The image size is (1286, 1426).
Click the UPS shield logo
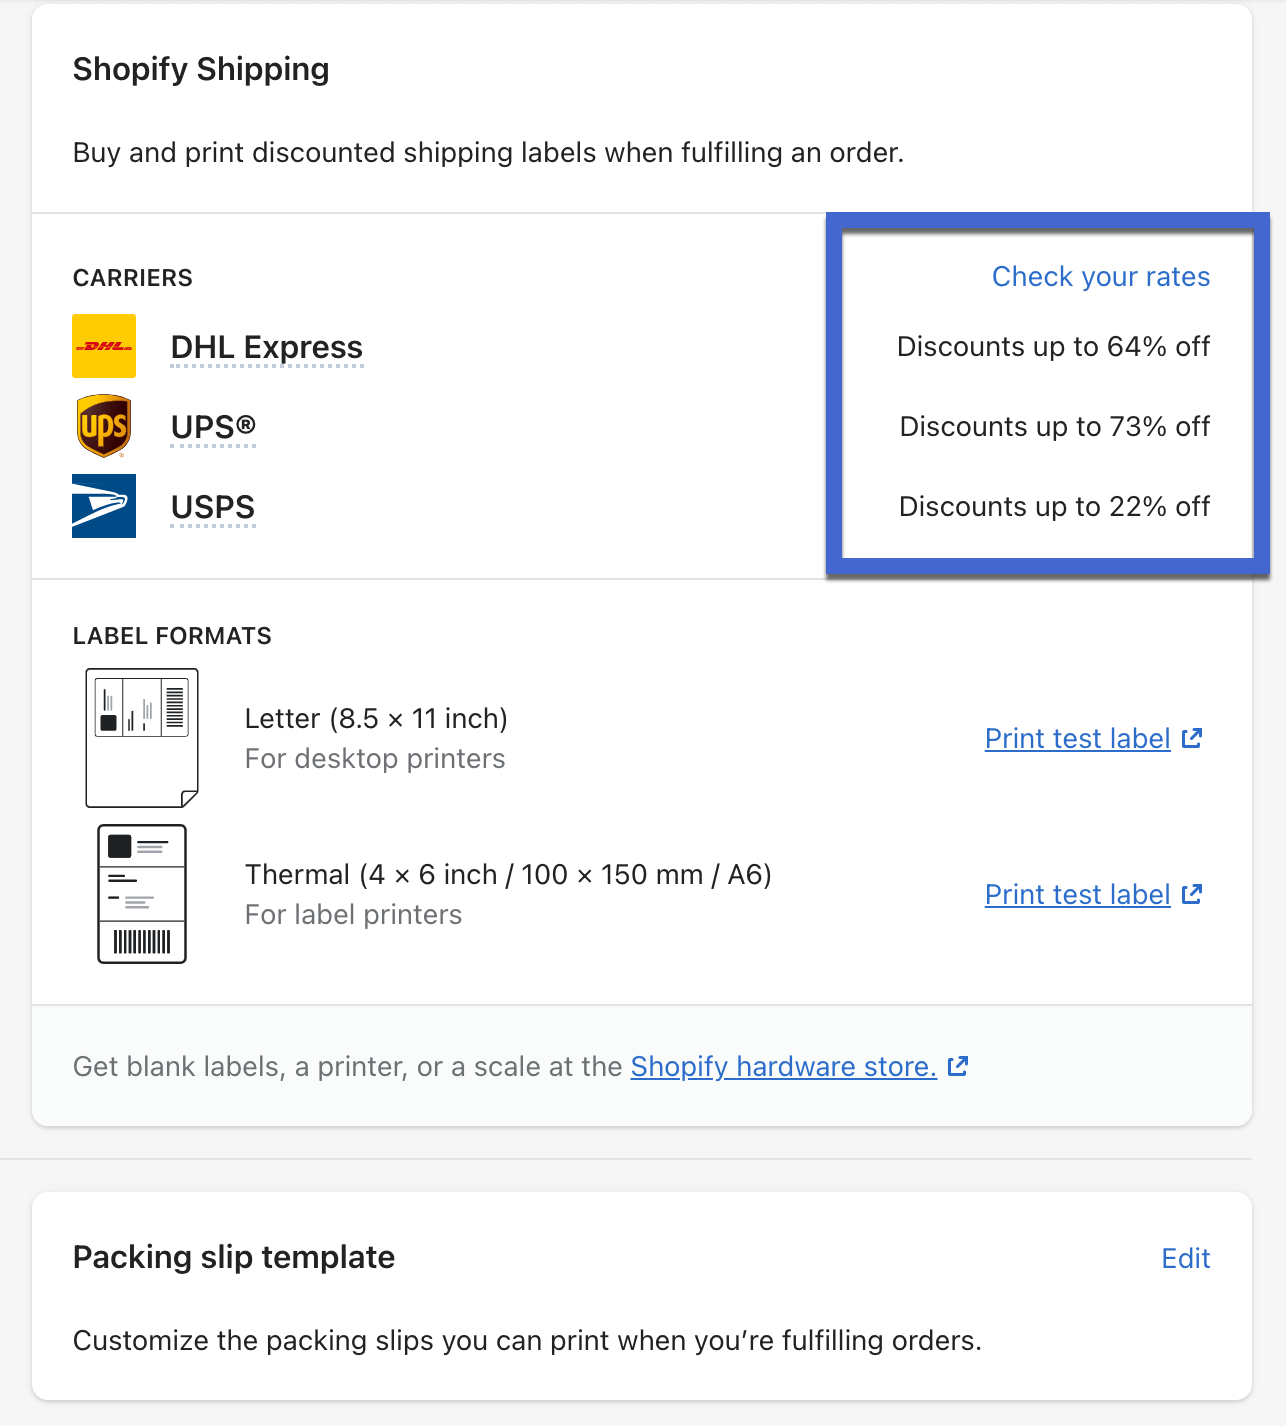coord(103,425)
